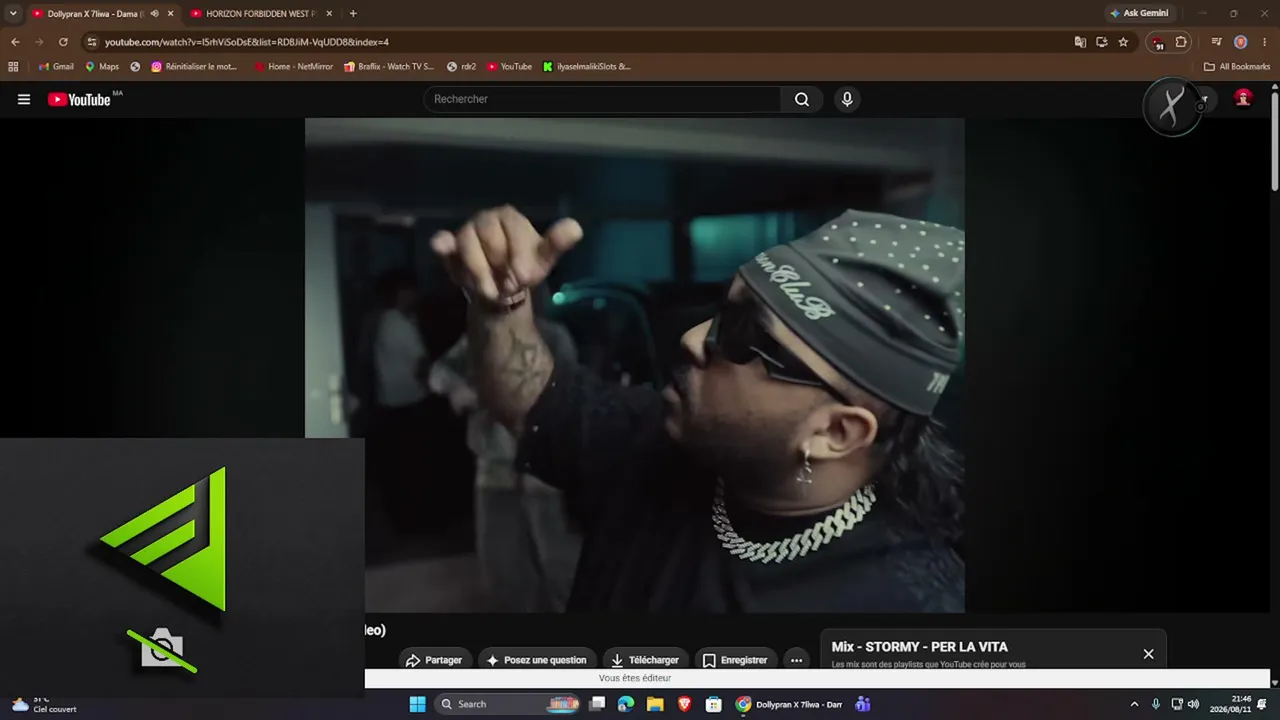Translate this page from address bar
This screenshot has height=720, width=1280.
(1080, 42)
